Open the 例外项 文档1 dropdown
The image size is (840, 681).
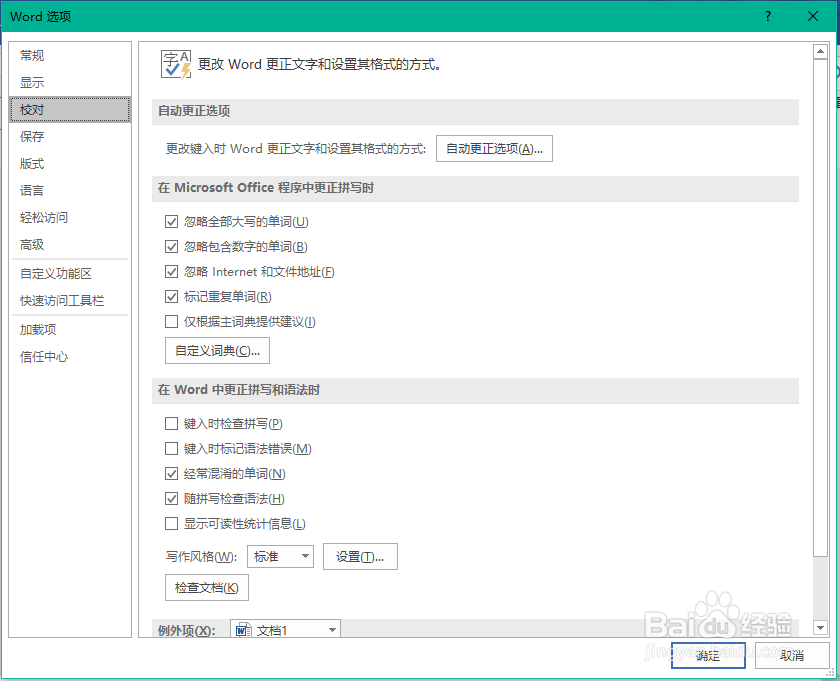(x=286, y=630)
